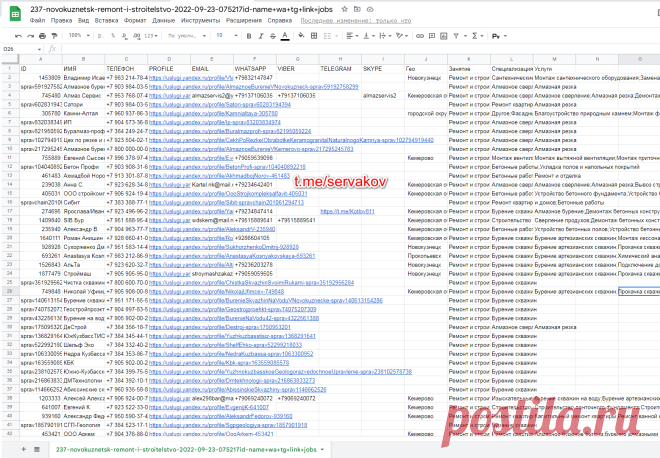Click the add sheet plus button
Screen dimensions: 660x458
[24, 450]
